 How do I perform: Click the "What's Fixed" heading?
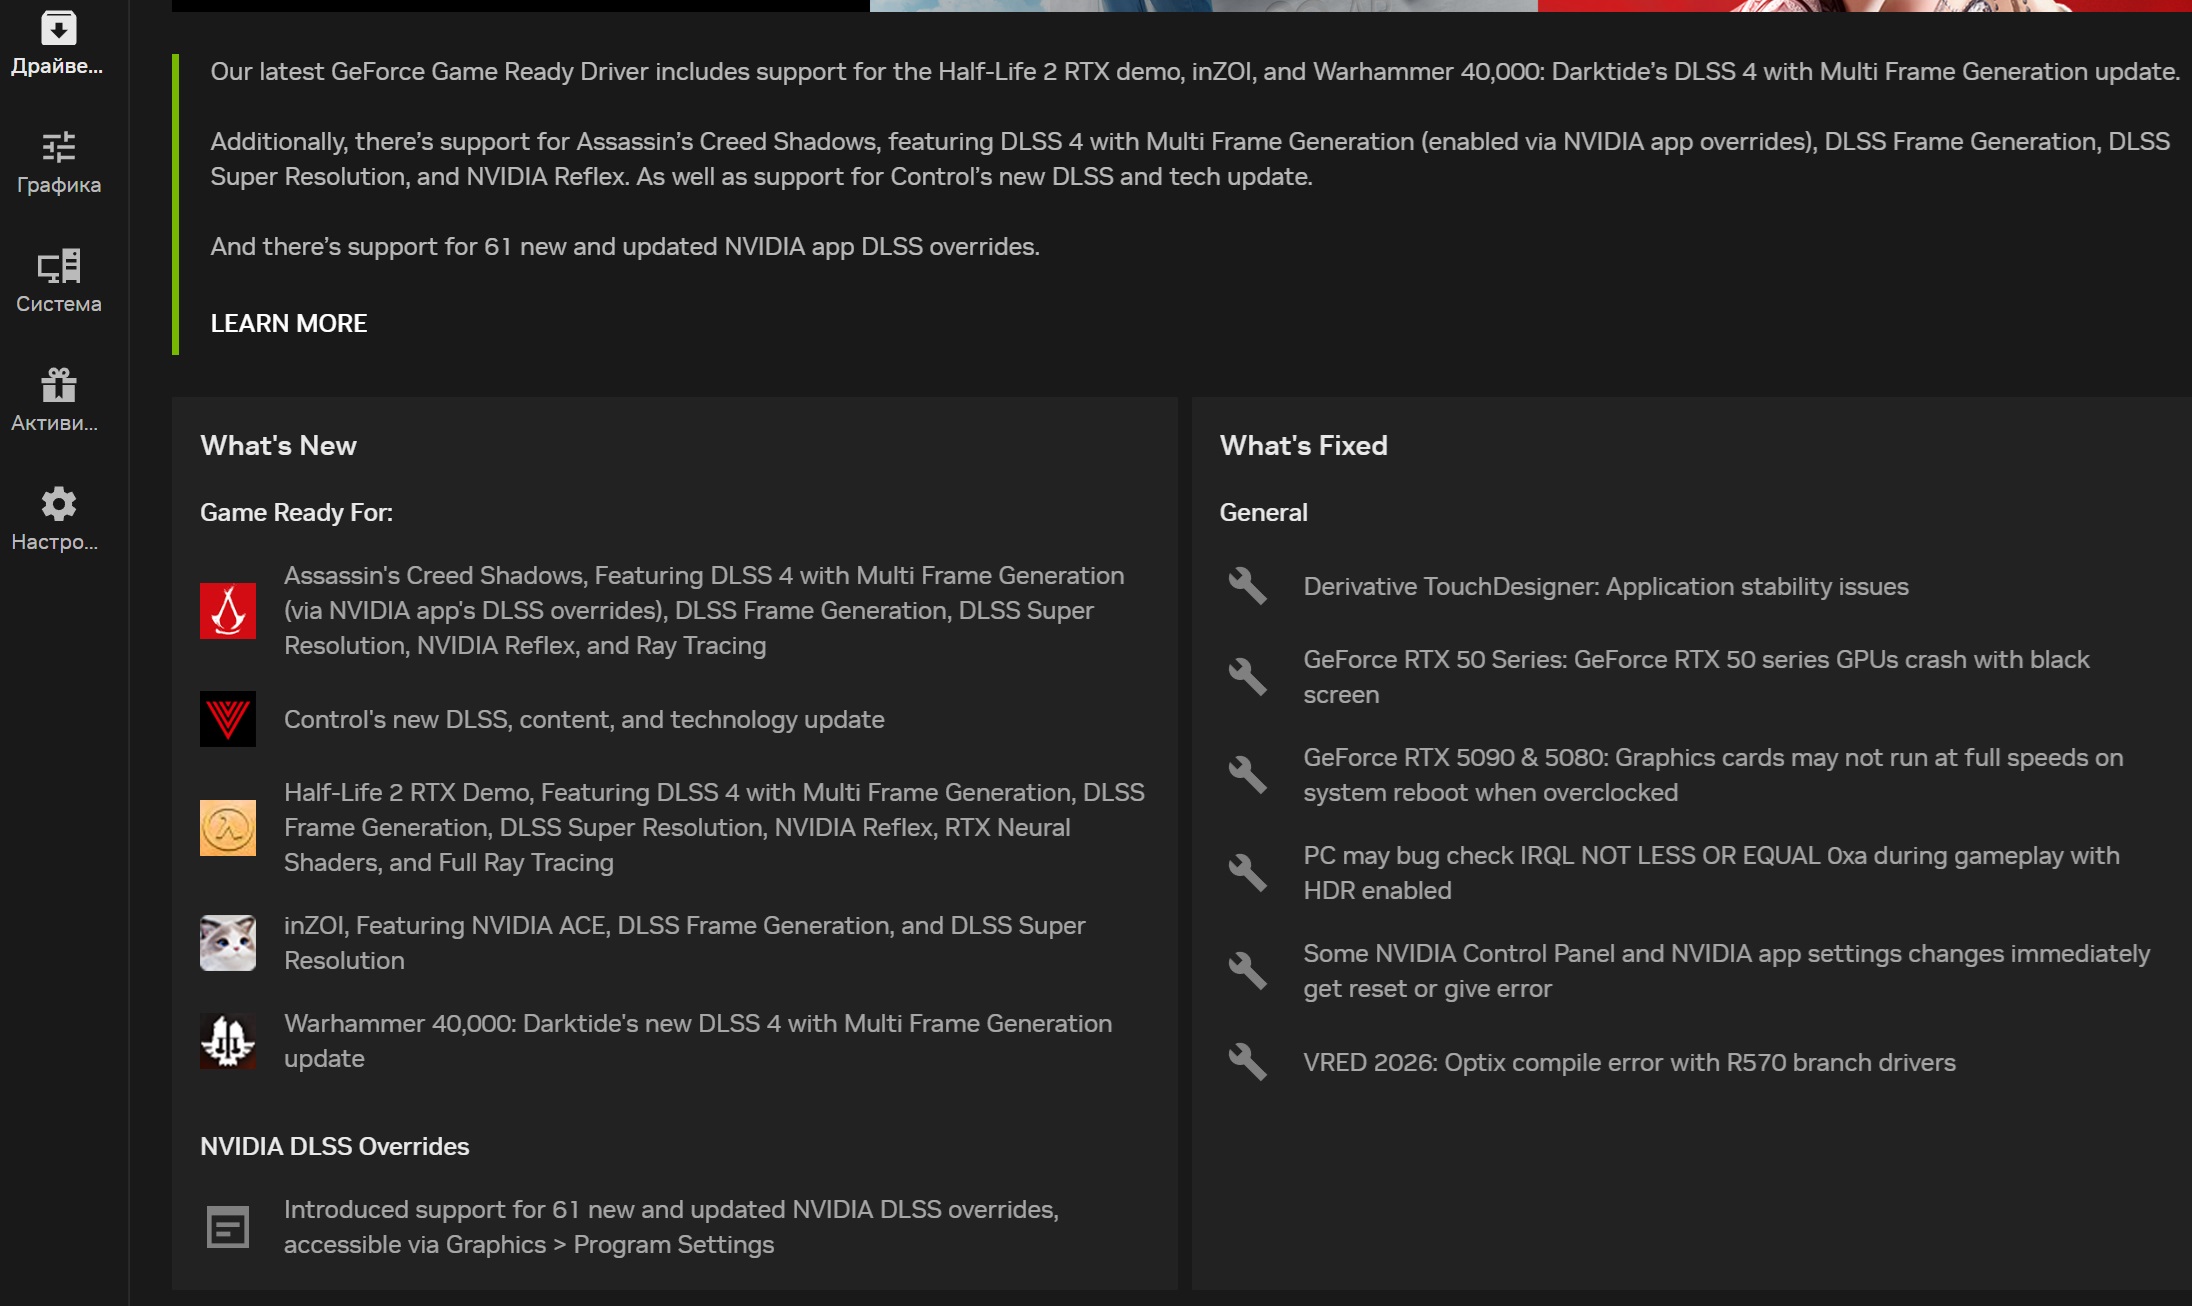click(1303, 446)
